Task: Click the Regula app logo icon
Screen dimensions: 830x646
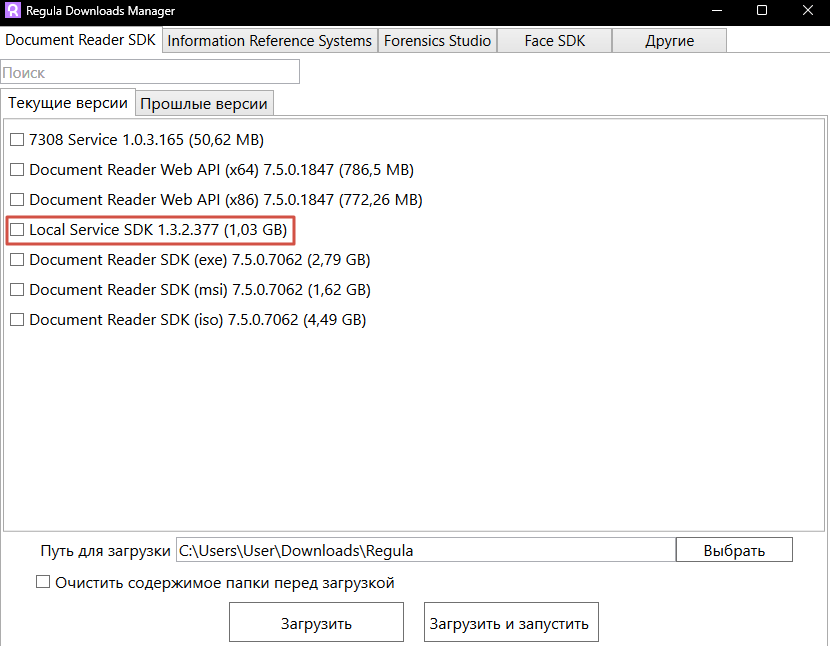Action: click(12, 10)
